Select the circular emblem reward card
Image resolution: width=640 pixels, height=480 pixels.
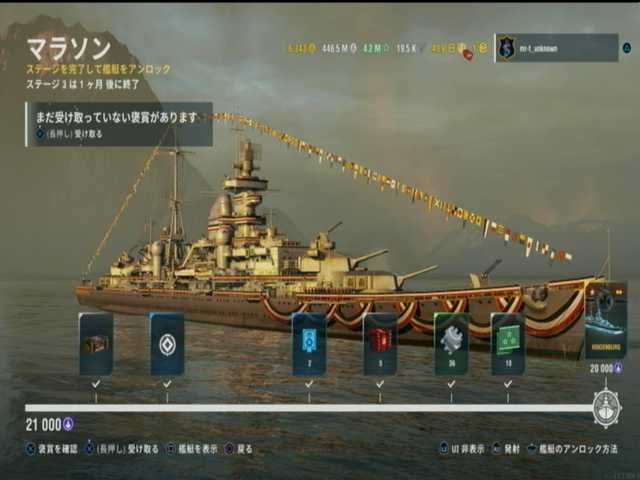point(167,344)
